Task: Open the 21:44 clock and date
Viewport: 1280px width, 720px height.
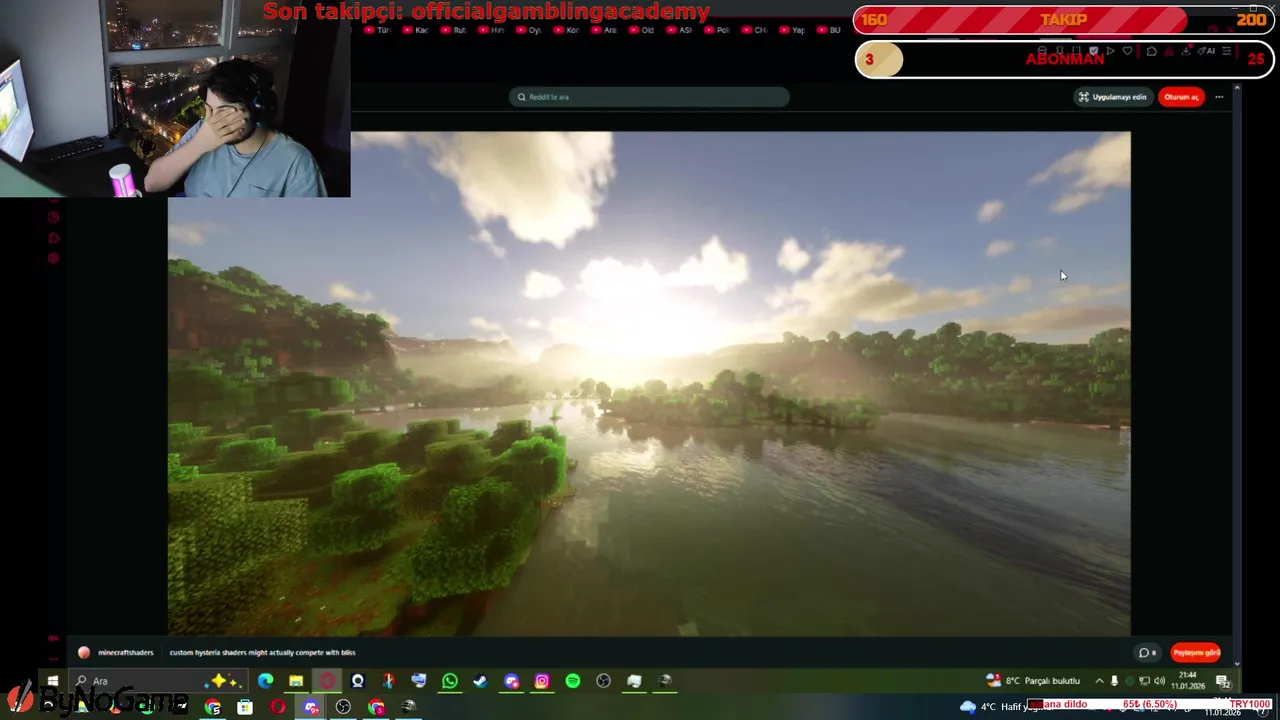Action: (1188, 681)
